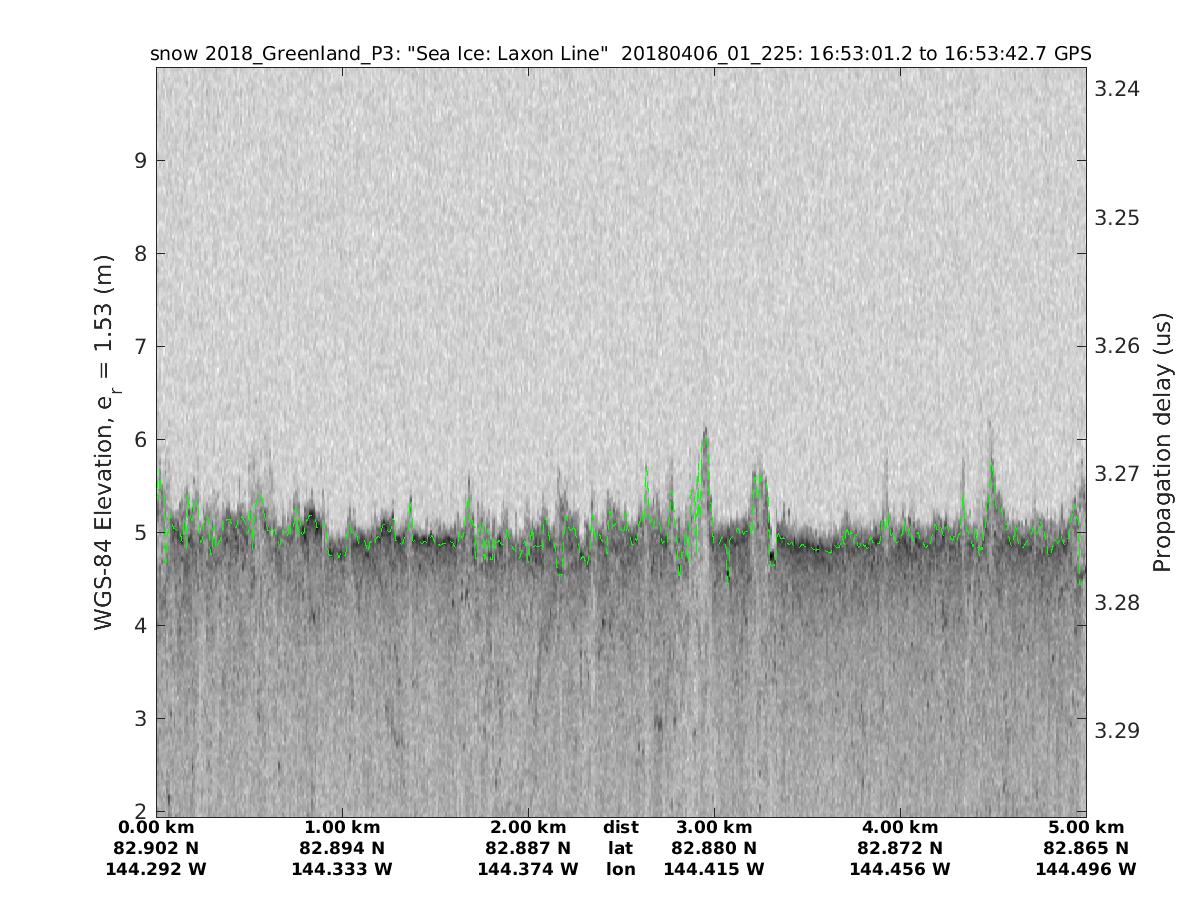
Task: Click the 3.24 propagation delay tick label
Action: click(1116, 89)
